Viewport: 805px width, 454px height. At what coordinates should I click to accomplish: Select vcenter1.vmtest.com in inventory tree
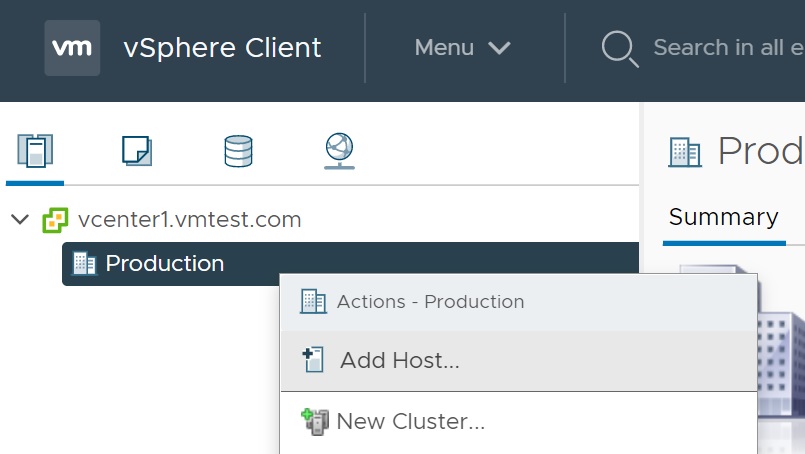pos(189,220)
